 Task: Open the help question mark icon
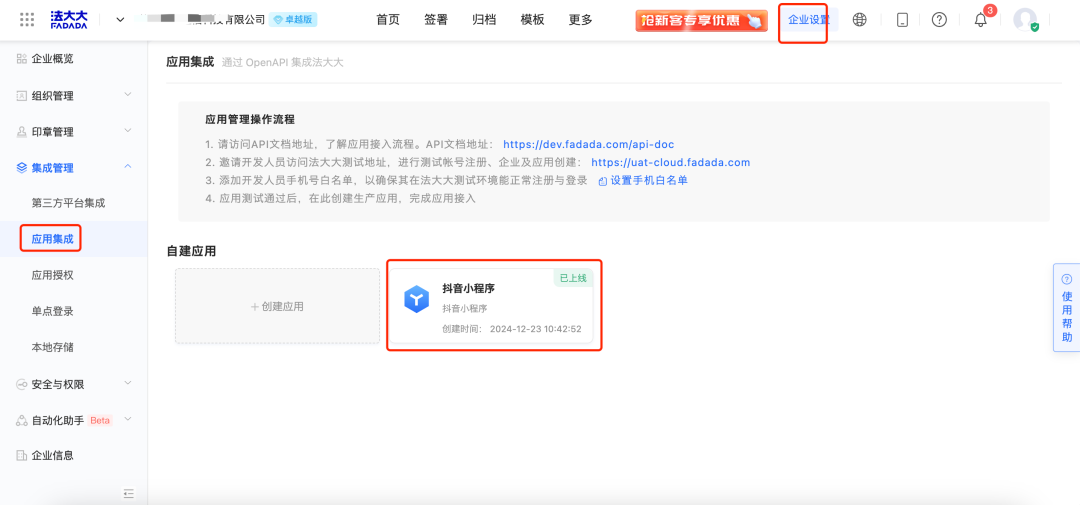pos(939,20)
